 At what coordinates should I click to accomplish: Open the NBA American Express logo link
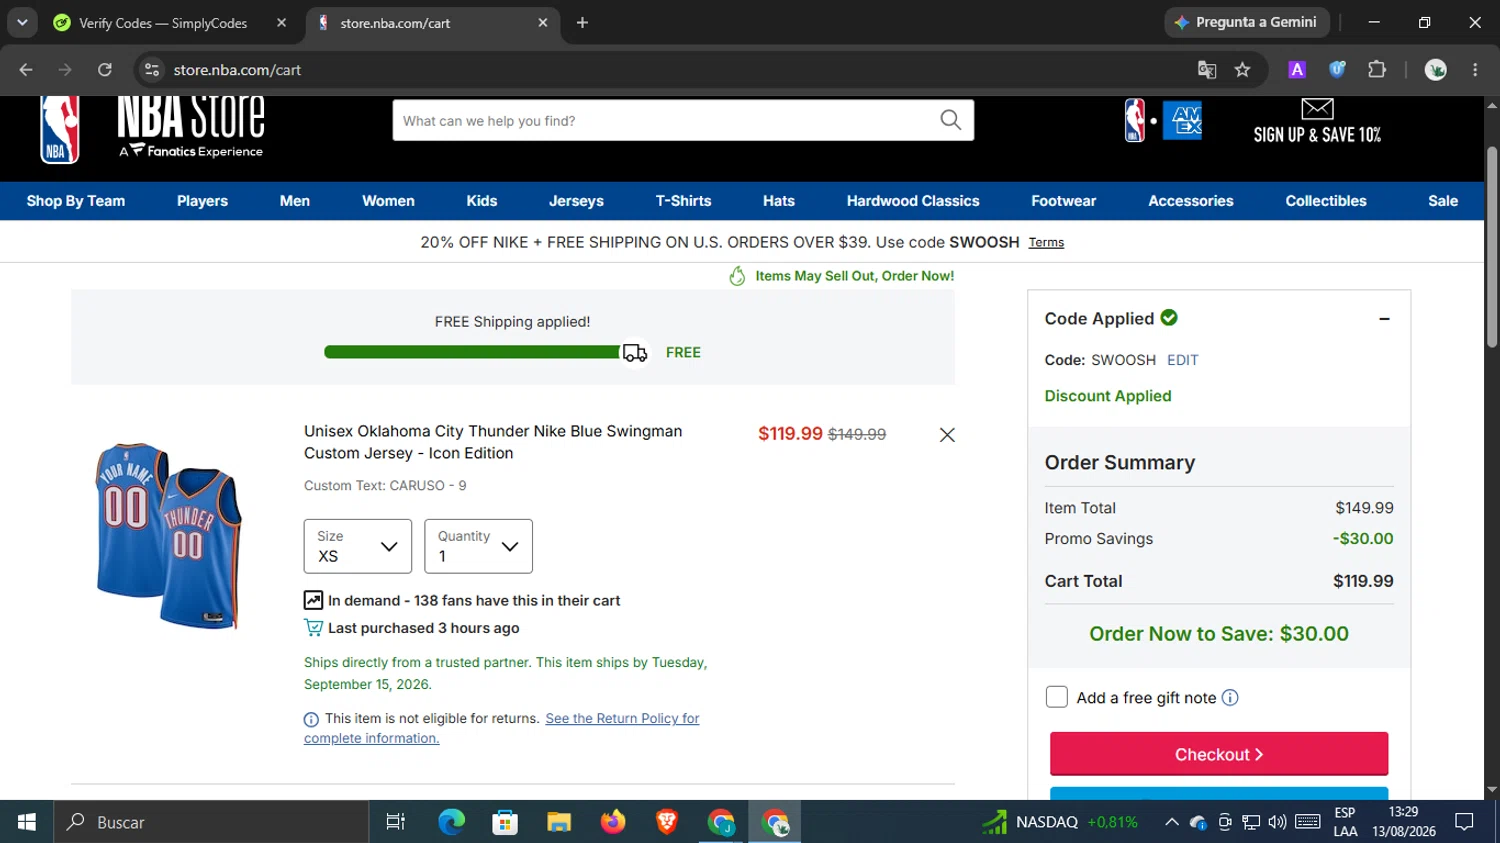coord(1163,121)
